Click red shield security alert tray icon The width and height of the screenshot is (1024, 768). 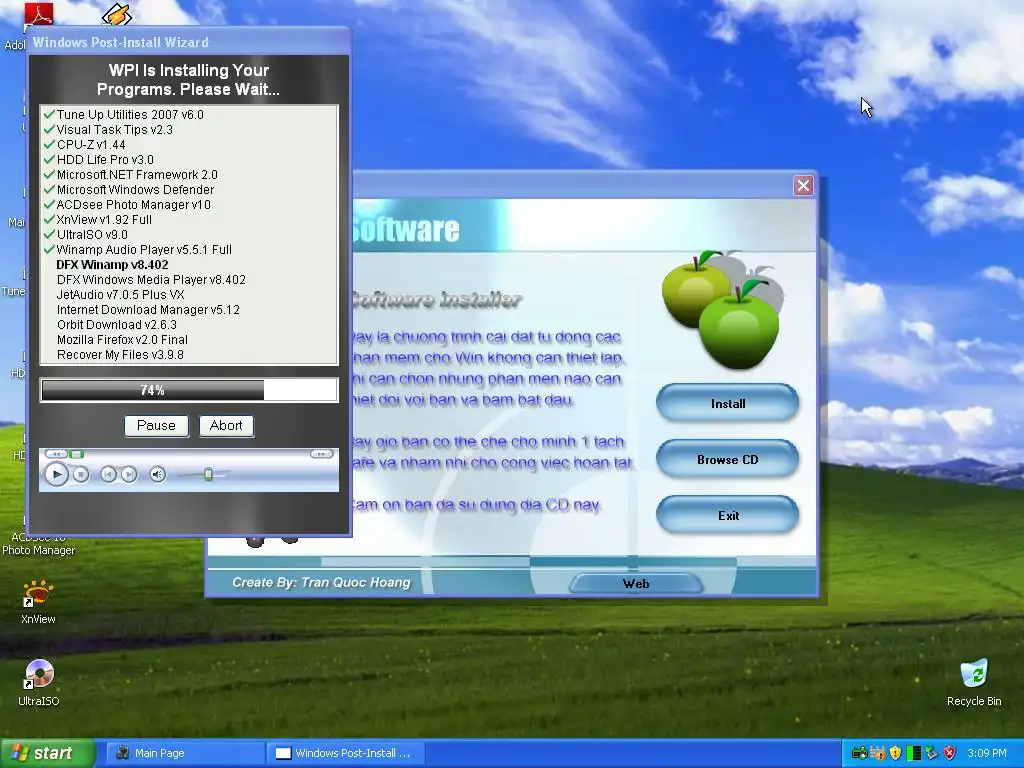[x=950, y=753]
